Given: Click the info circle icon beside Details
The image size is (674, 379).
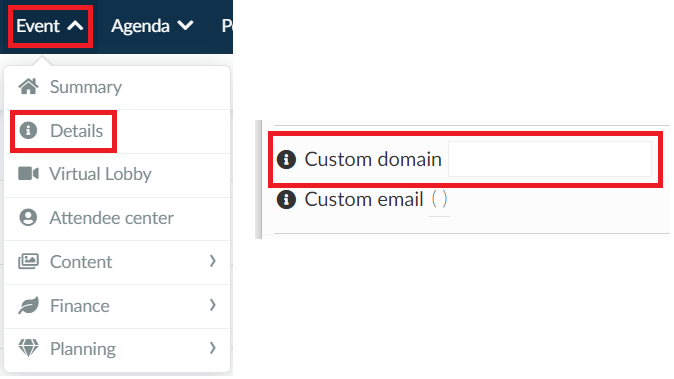Looking at the screenshot, I should click(28, 131).
